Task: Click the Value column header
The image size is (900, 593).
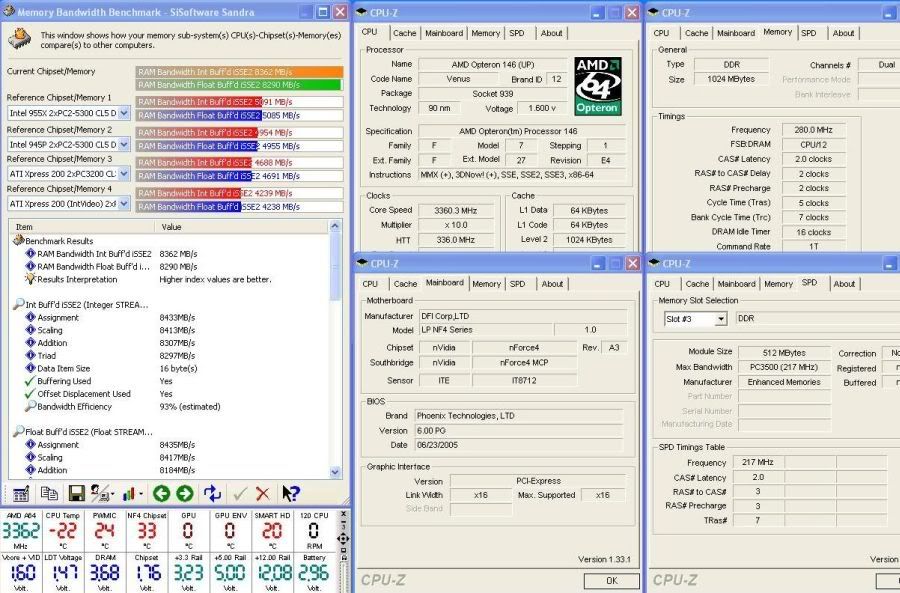Action: (241, 227)
